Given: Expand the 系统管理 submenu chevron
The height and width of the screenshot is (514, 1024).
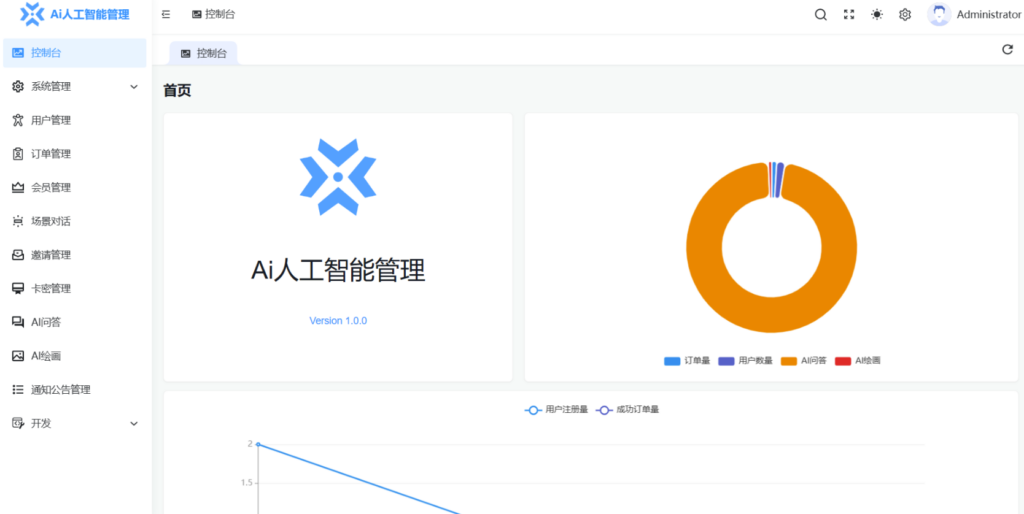Looking at the screenshot, I should (x=135, y=87).
